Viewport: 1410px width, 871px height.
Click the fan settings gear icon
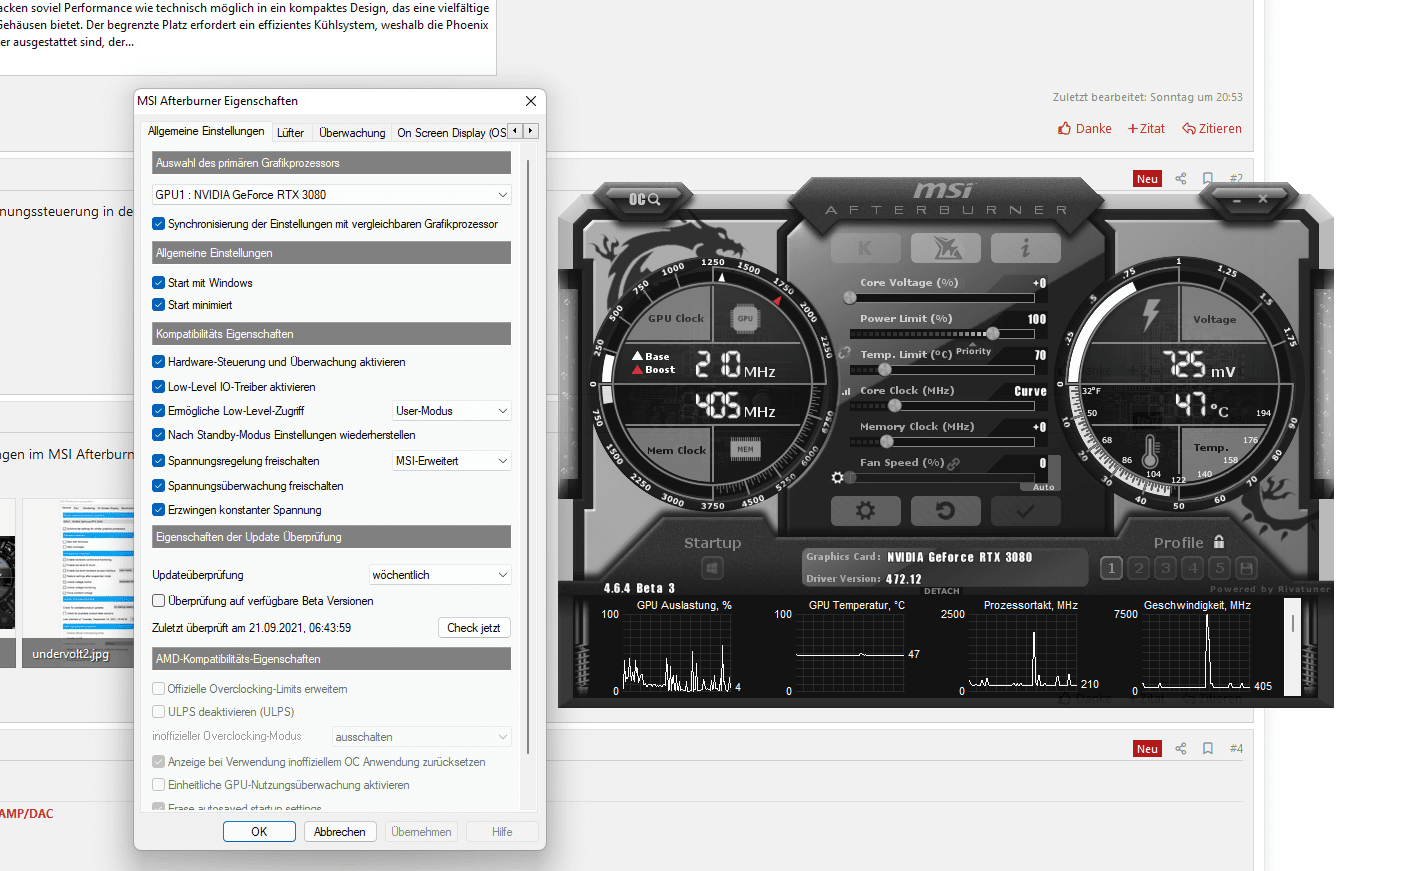837,478
